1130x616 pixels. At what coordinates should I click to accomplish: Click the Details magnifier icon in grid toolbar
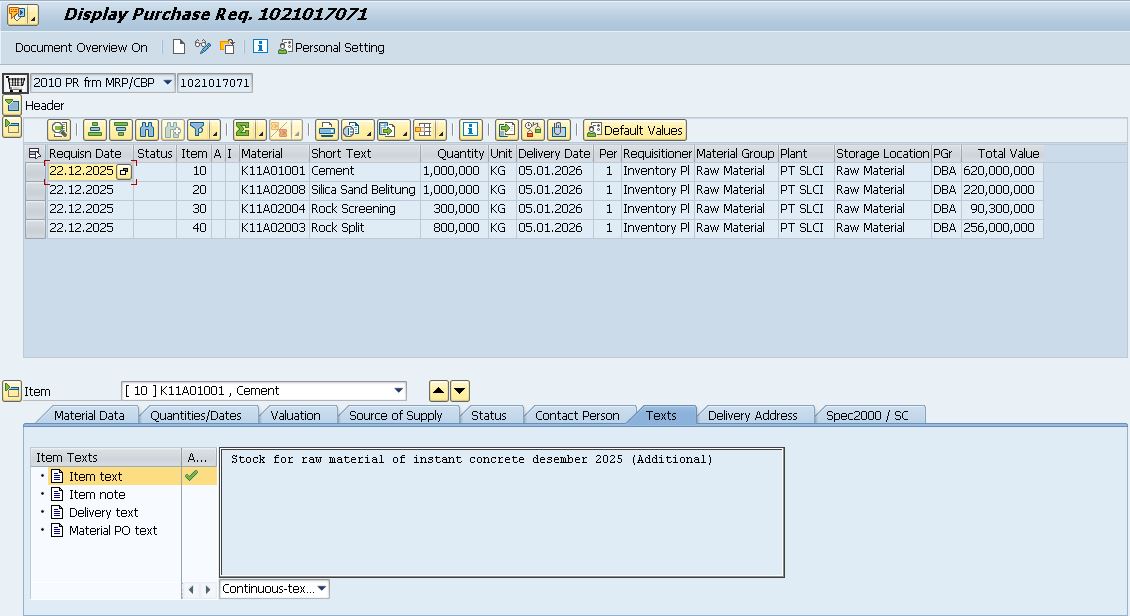click(x=59, y=130)
